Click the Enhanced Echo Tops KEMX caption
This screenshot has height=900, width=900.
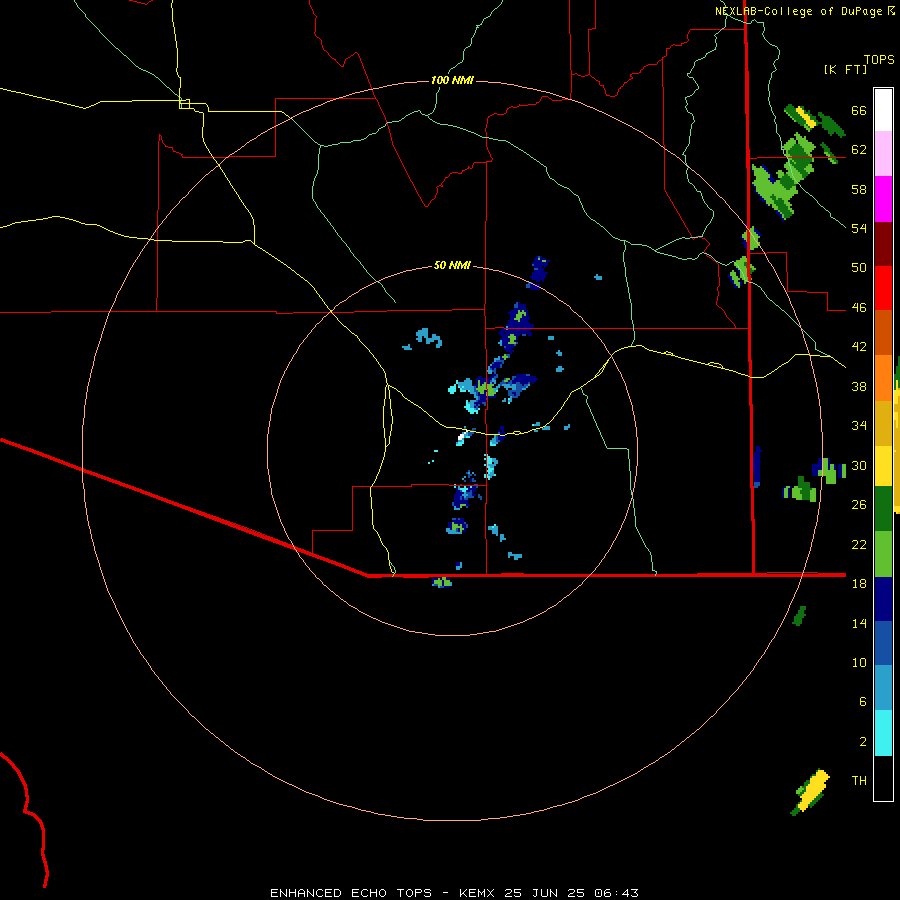coord(454,893)
